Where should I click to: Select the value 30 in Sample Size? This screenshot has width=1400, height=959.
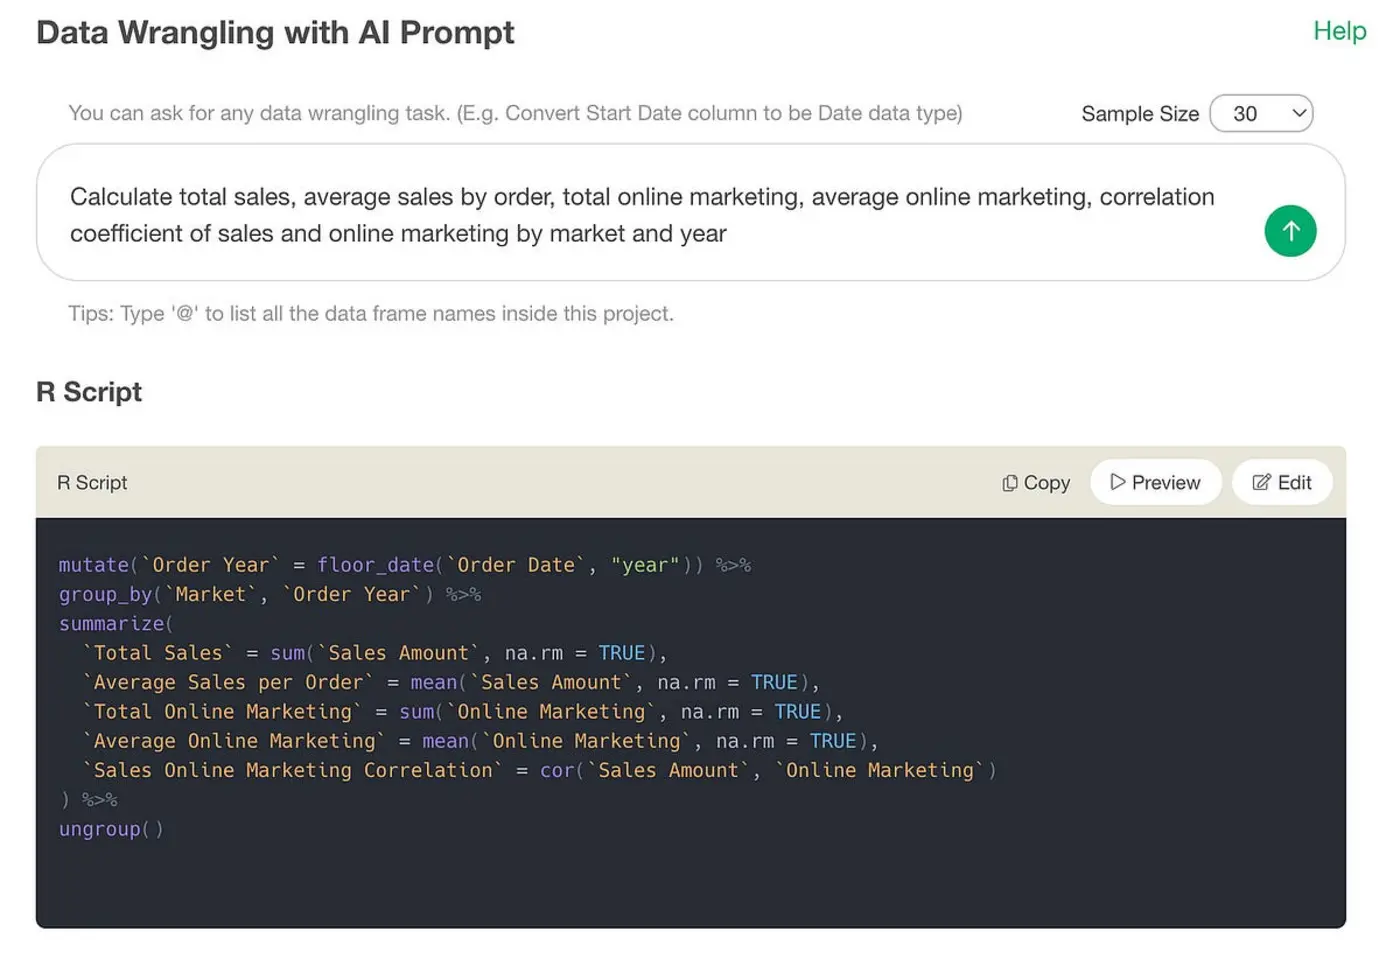tap(1247, 113)
